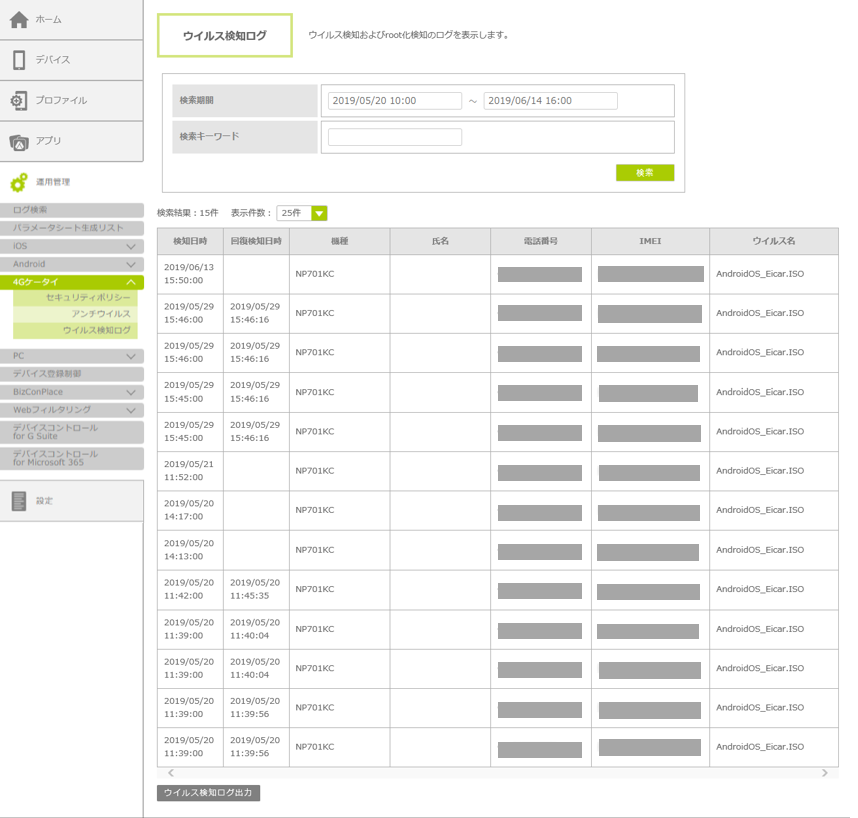Viewport: 858px width, 818px height.
Task: Click the operations management gears icon
Action: [19, 183]
